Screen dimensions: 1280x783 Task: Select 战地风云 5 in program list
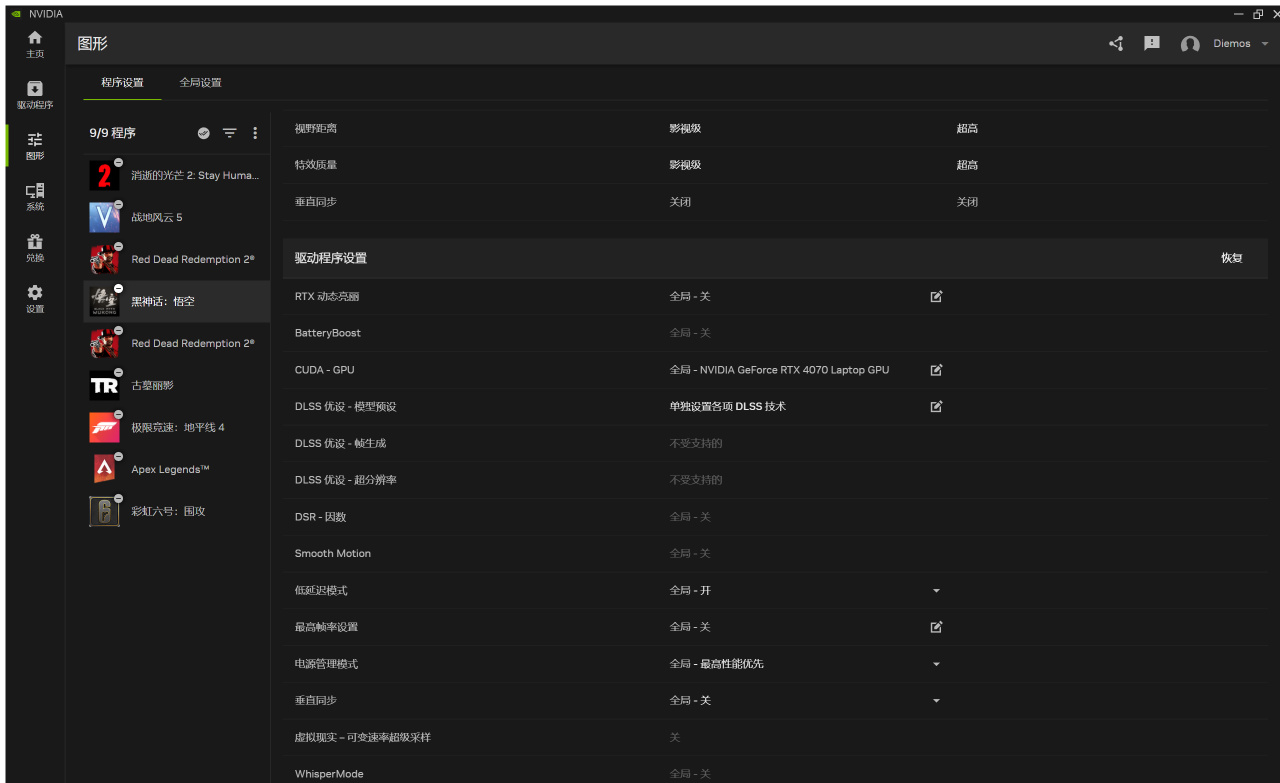[x=177, y=217]
